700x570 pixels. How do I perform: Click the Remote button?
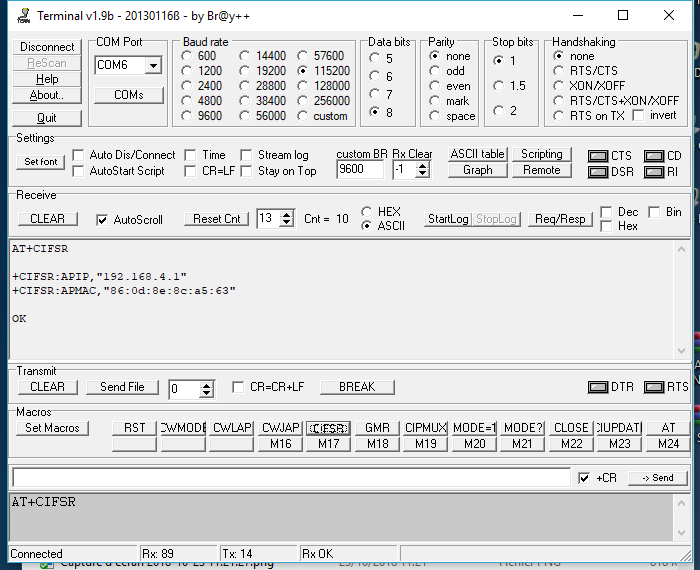click(542, 170)
